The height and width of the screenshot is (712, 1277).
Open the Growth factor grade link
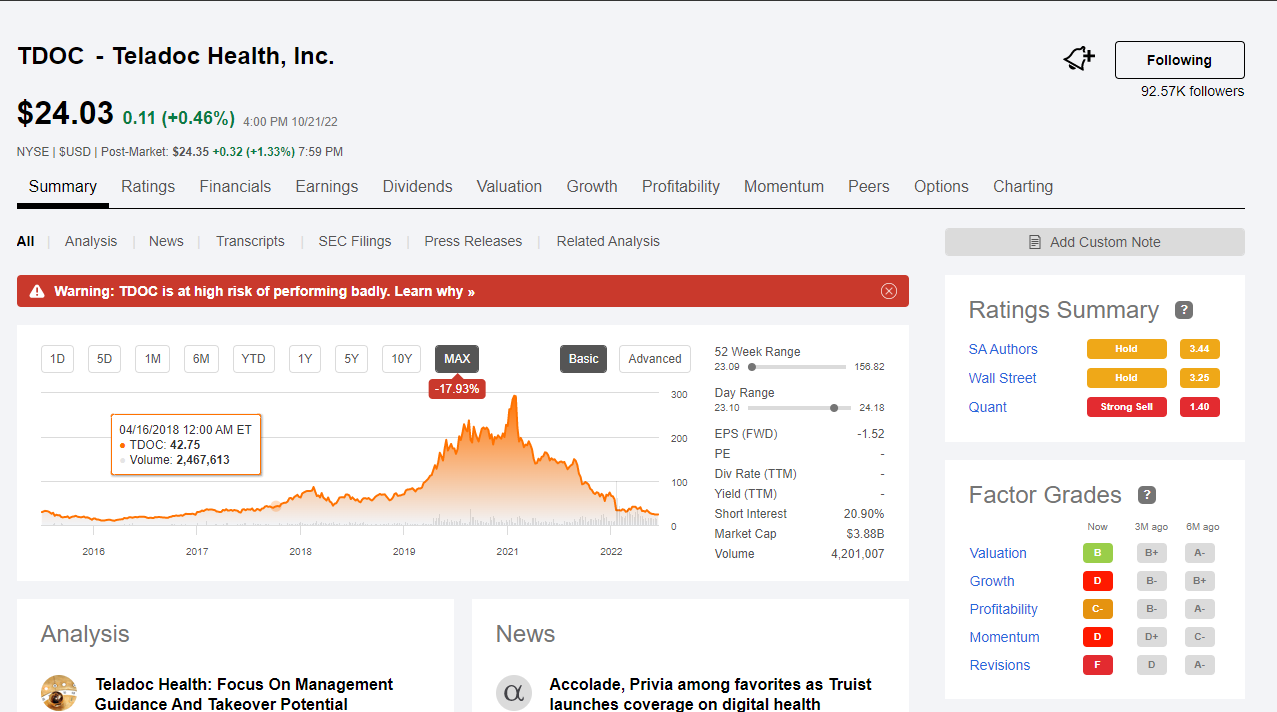point(992,581)
